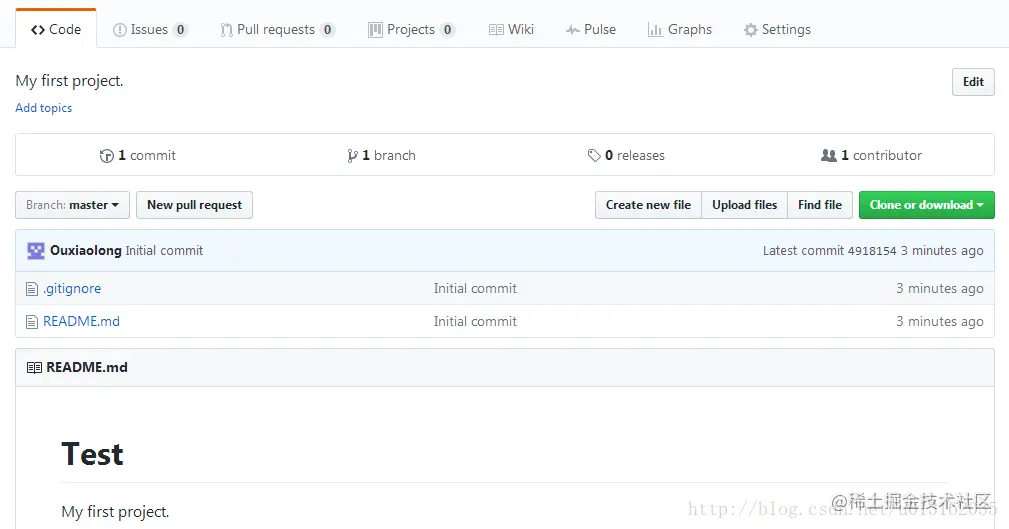Click the releases tag icon
This screenshot has height=529, width=1009.
(x=594, y=155)
